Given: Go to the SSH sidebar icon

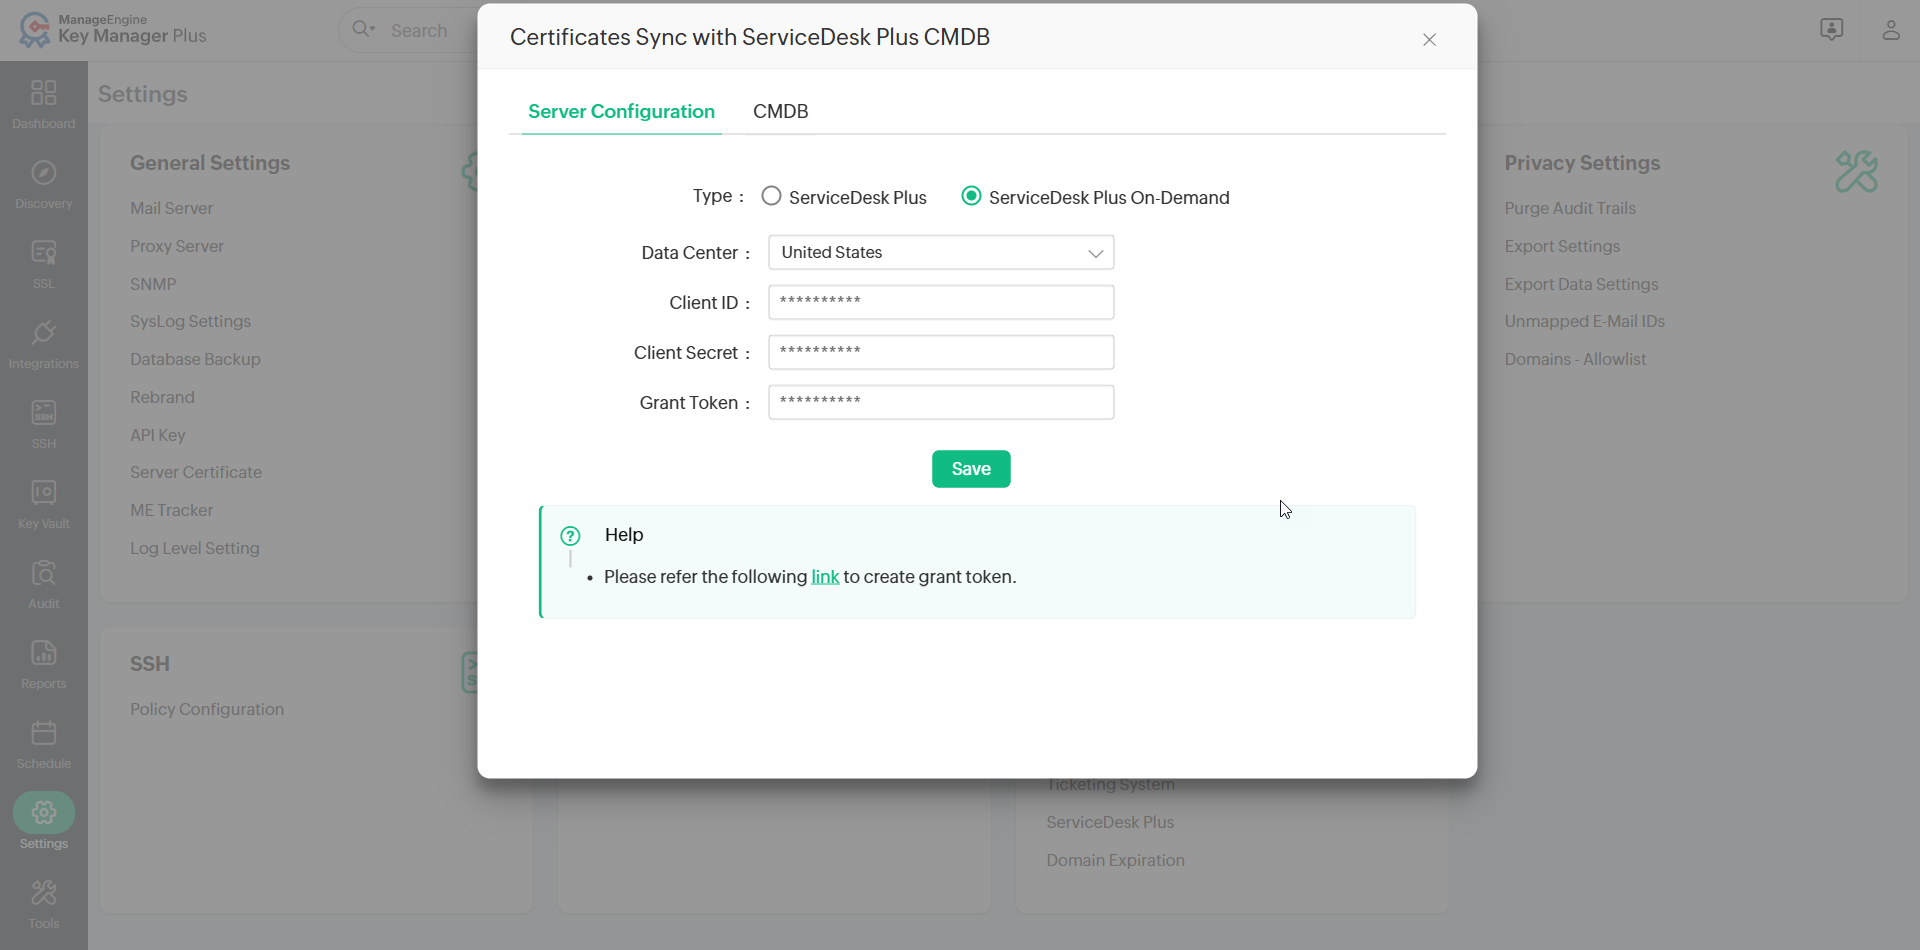Looking at the screenshot, I should (44, 413).
